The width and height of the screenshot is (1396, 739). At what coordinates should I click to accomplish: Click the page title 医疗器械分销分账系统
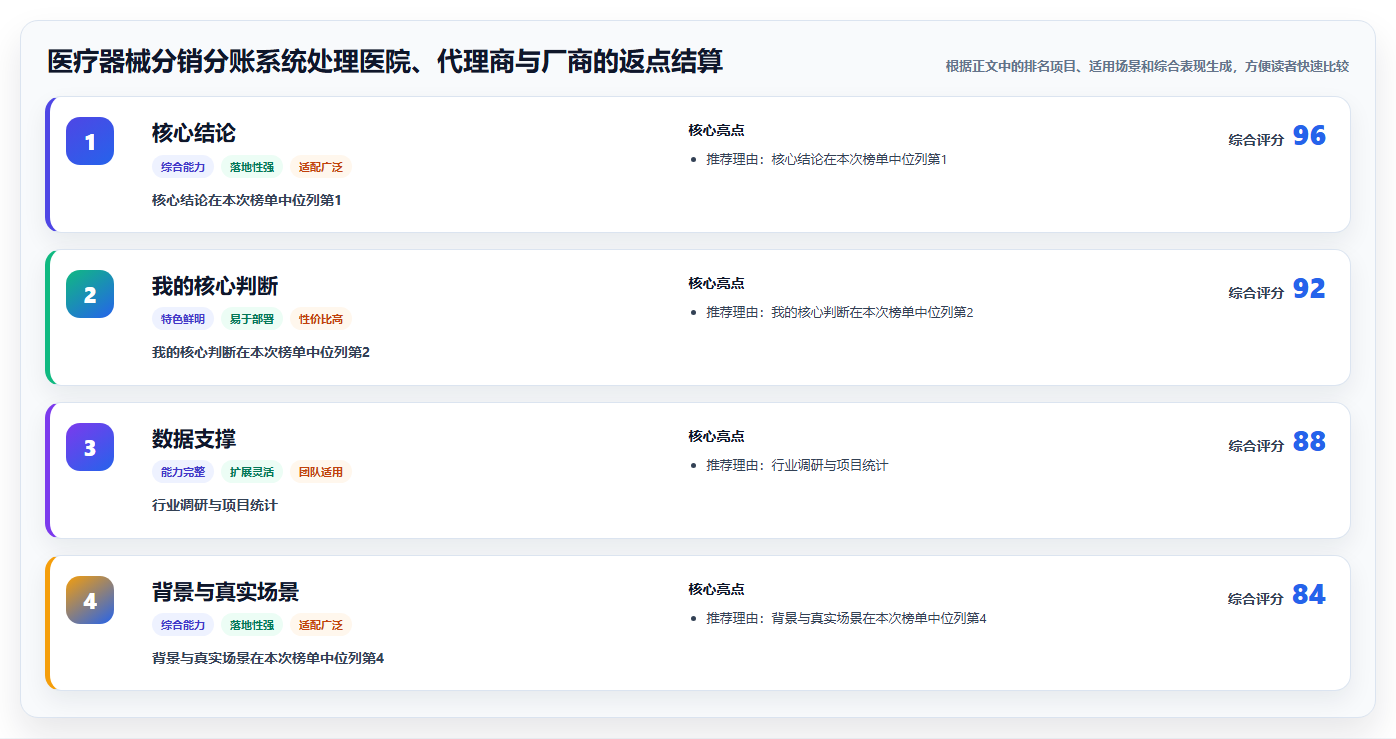pyautogui.click(x=385, y=62)
